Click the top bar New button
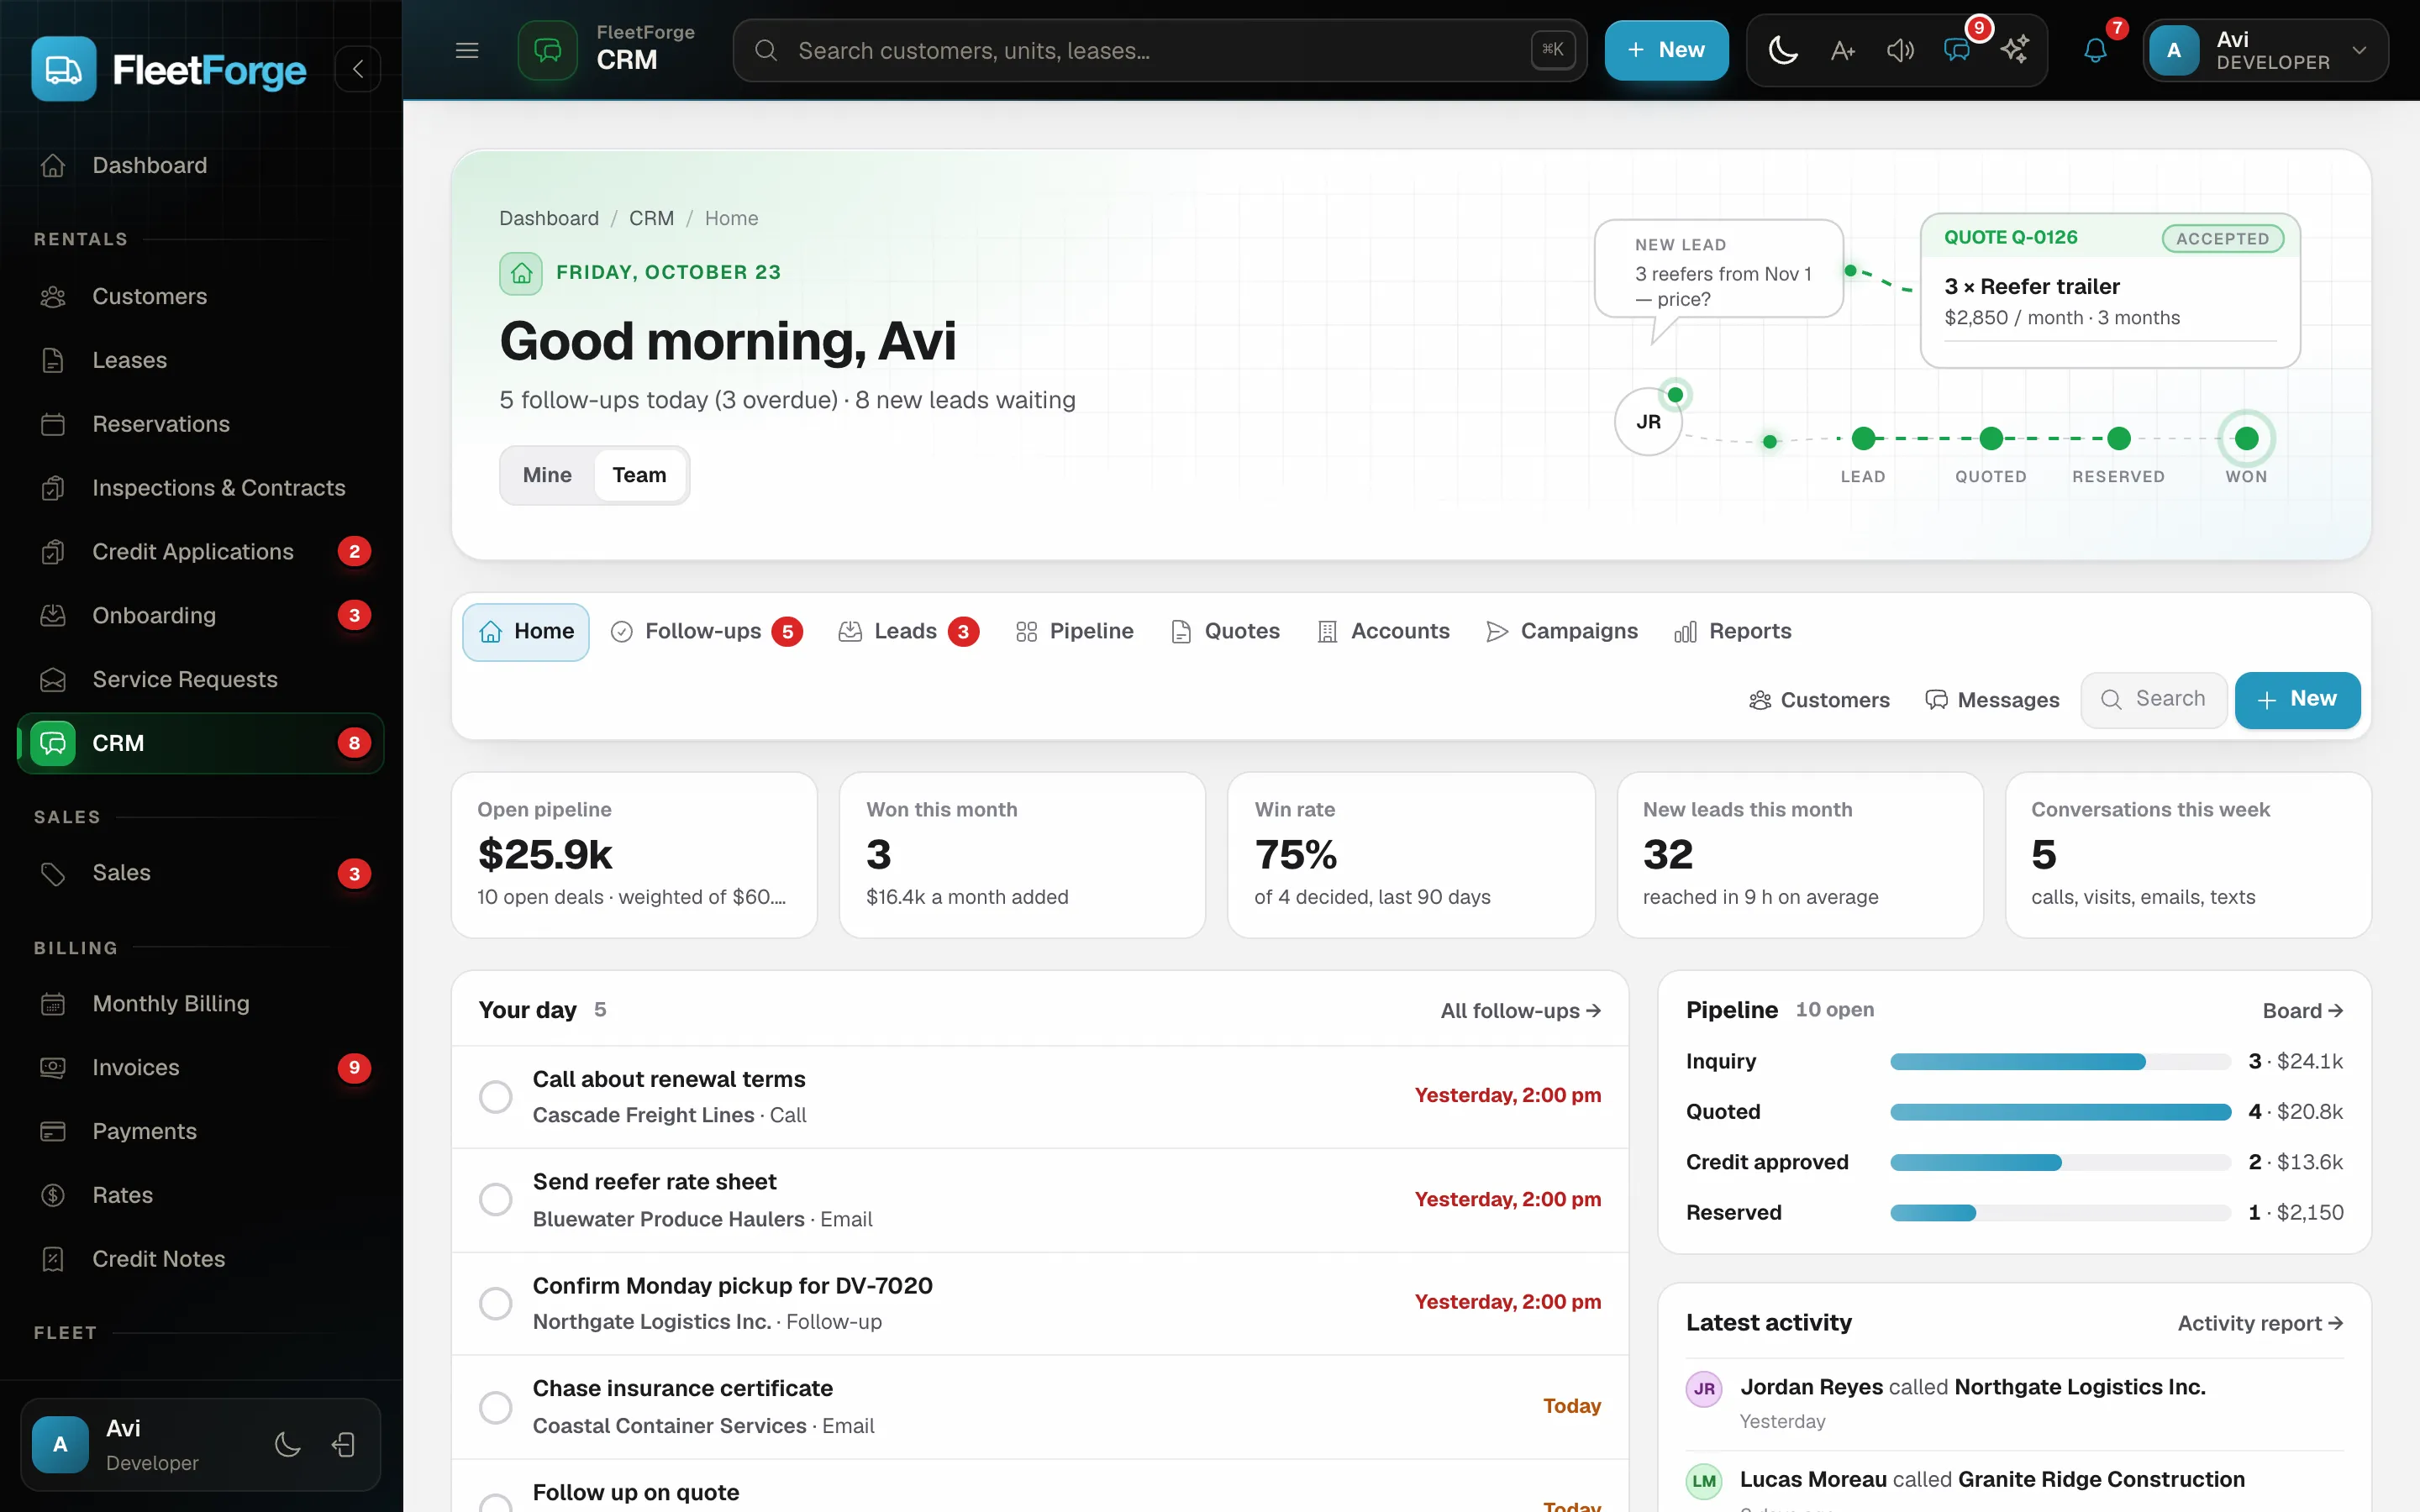This screenshot has height=1512, width=2420. click(1666, 50)
